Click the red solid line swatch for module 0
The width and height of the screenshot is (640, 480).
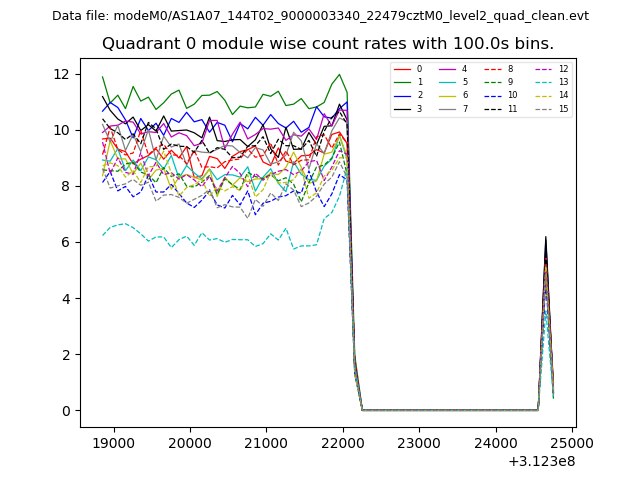(402, 69)
